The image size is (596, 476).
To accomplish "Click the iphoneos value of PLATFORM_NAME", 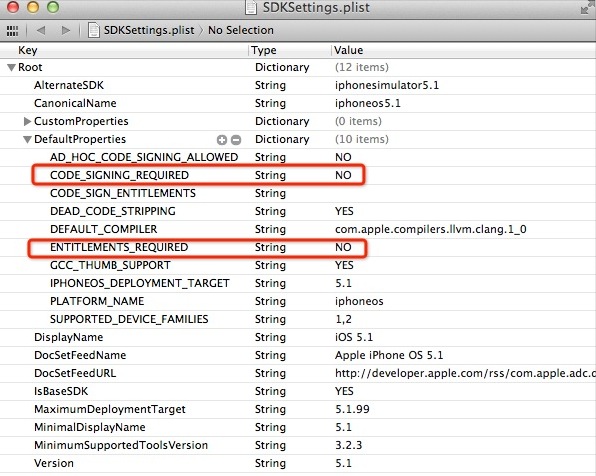I will [359, 301].
